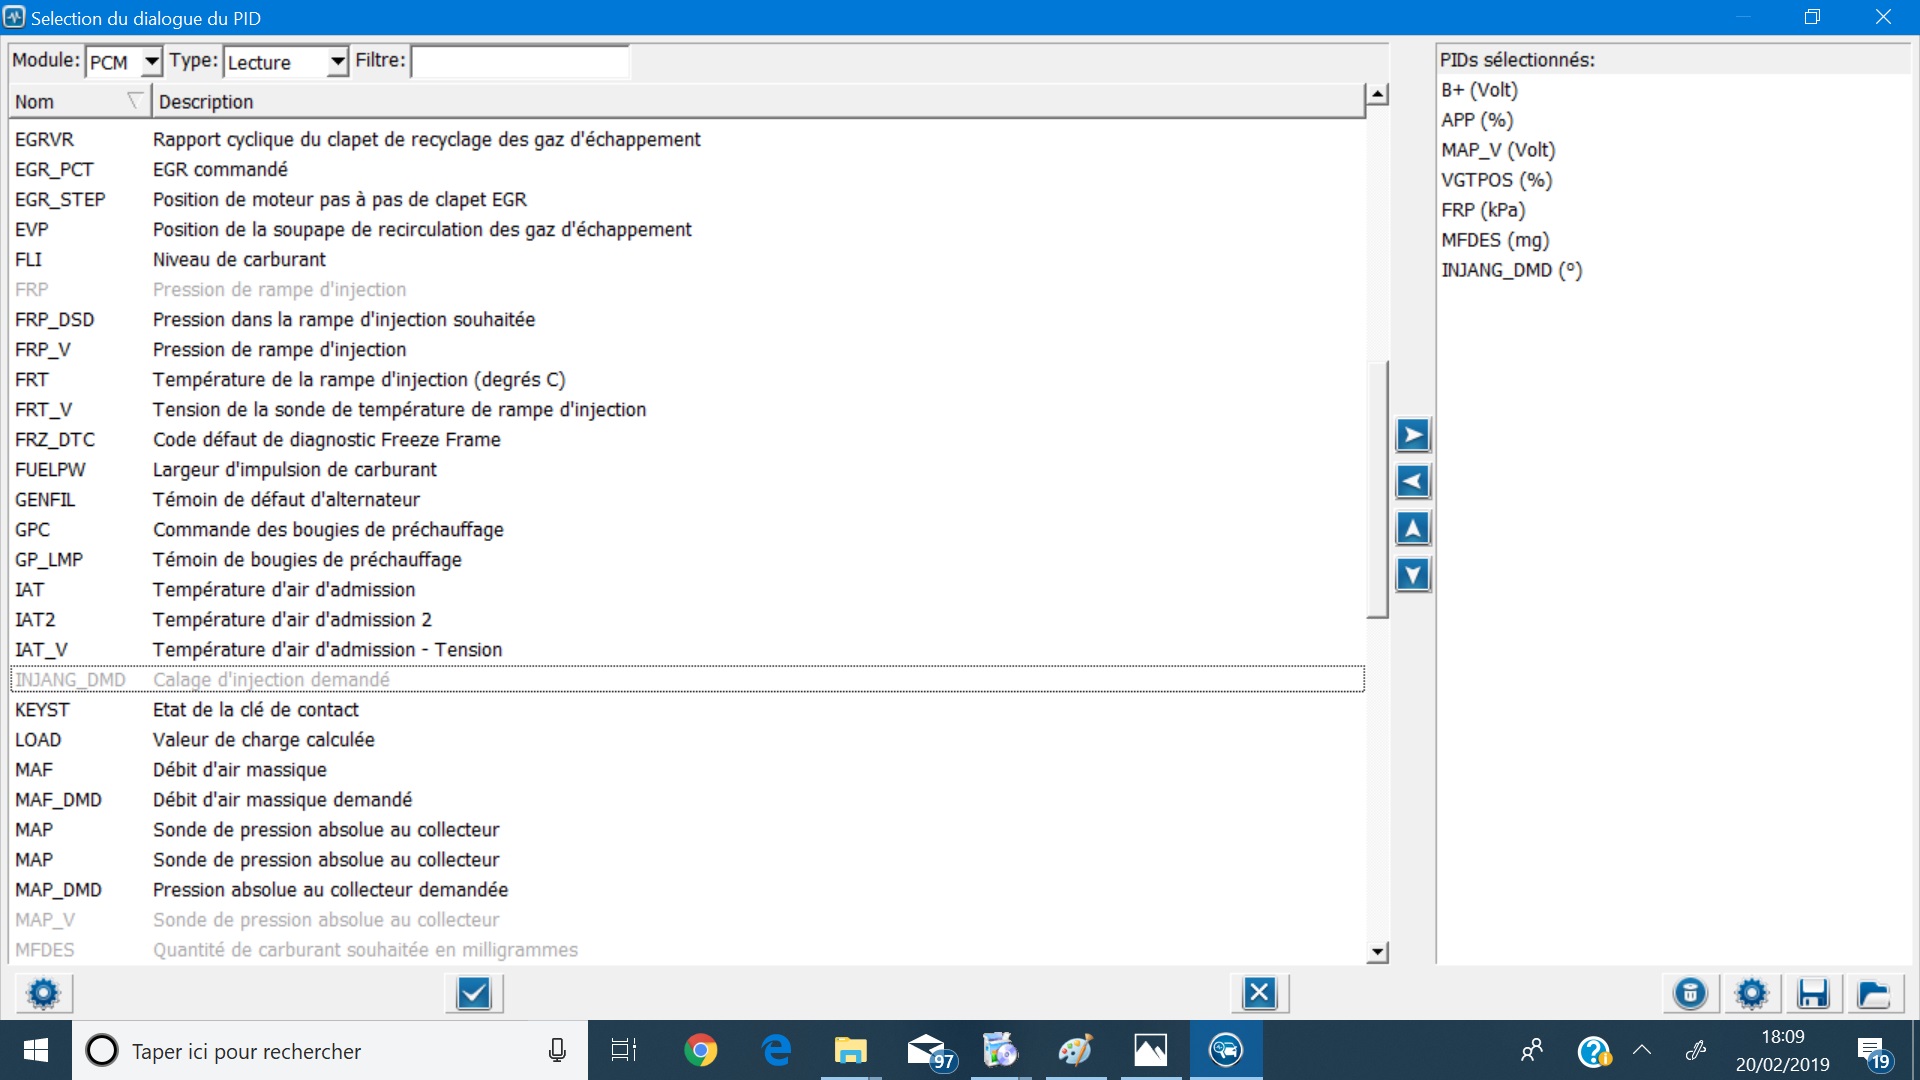Open the Module dropdown showing PCM
The height and width of the screenshot is (1080, 1920).
[151, 62]
